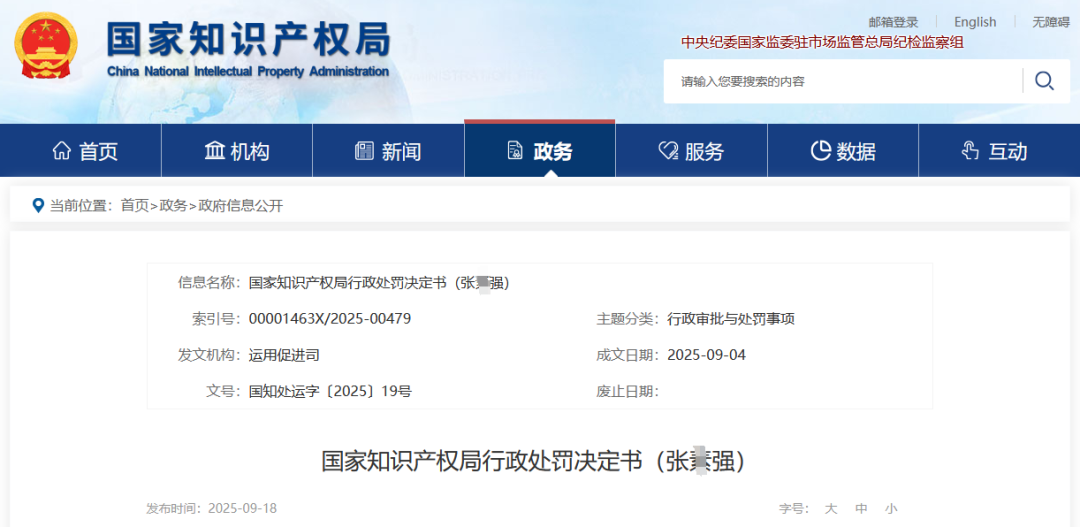
Task: Click the 无障碍 accessibility link
Action: pos(1050,22)
